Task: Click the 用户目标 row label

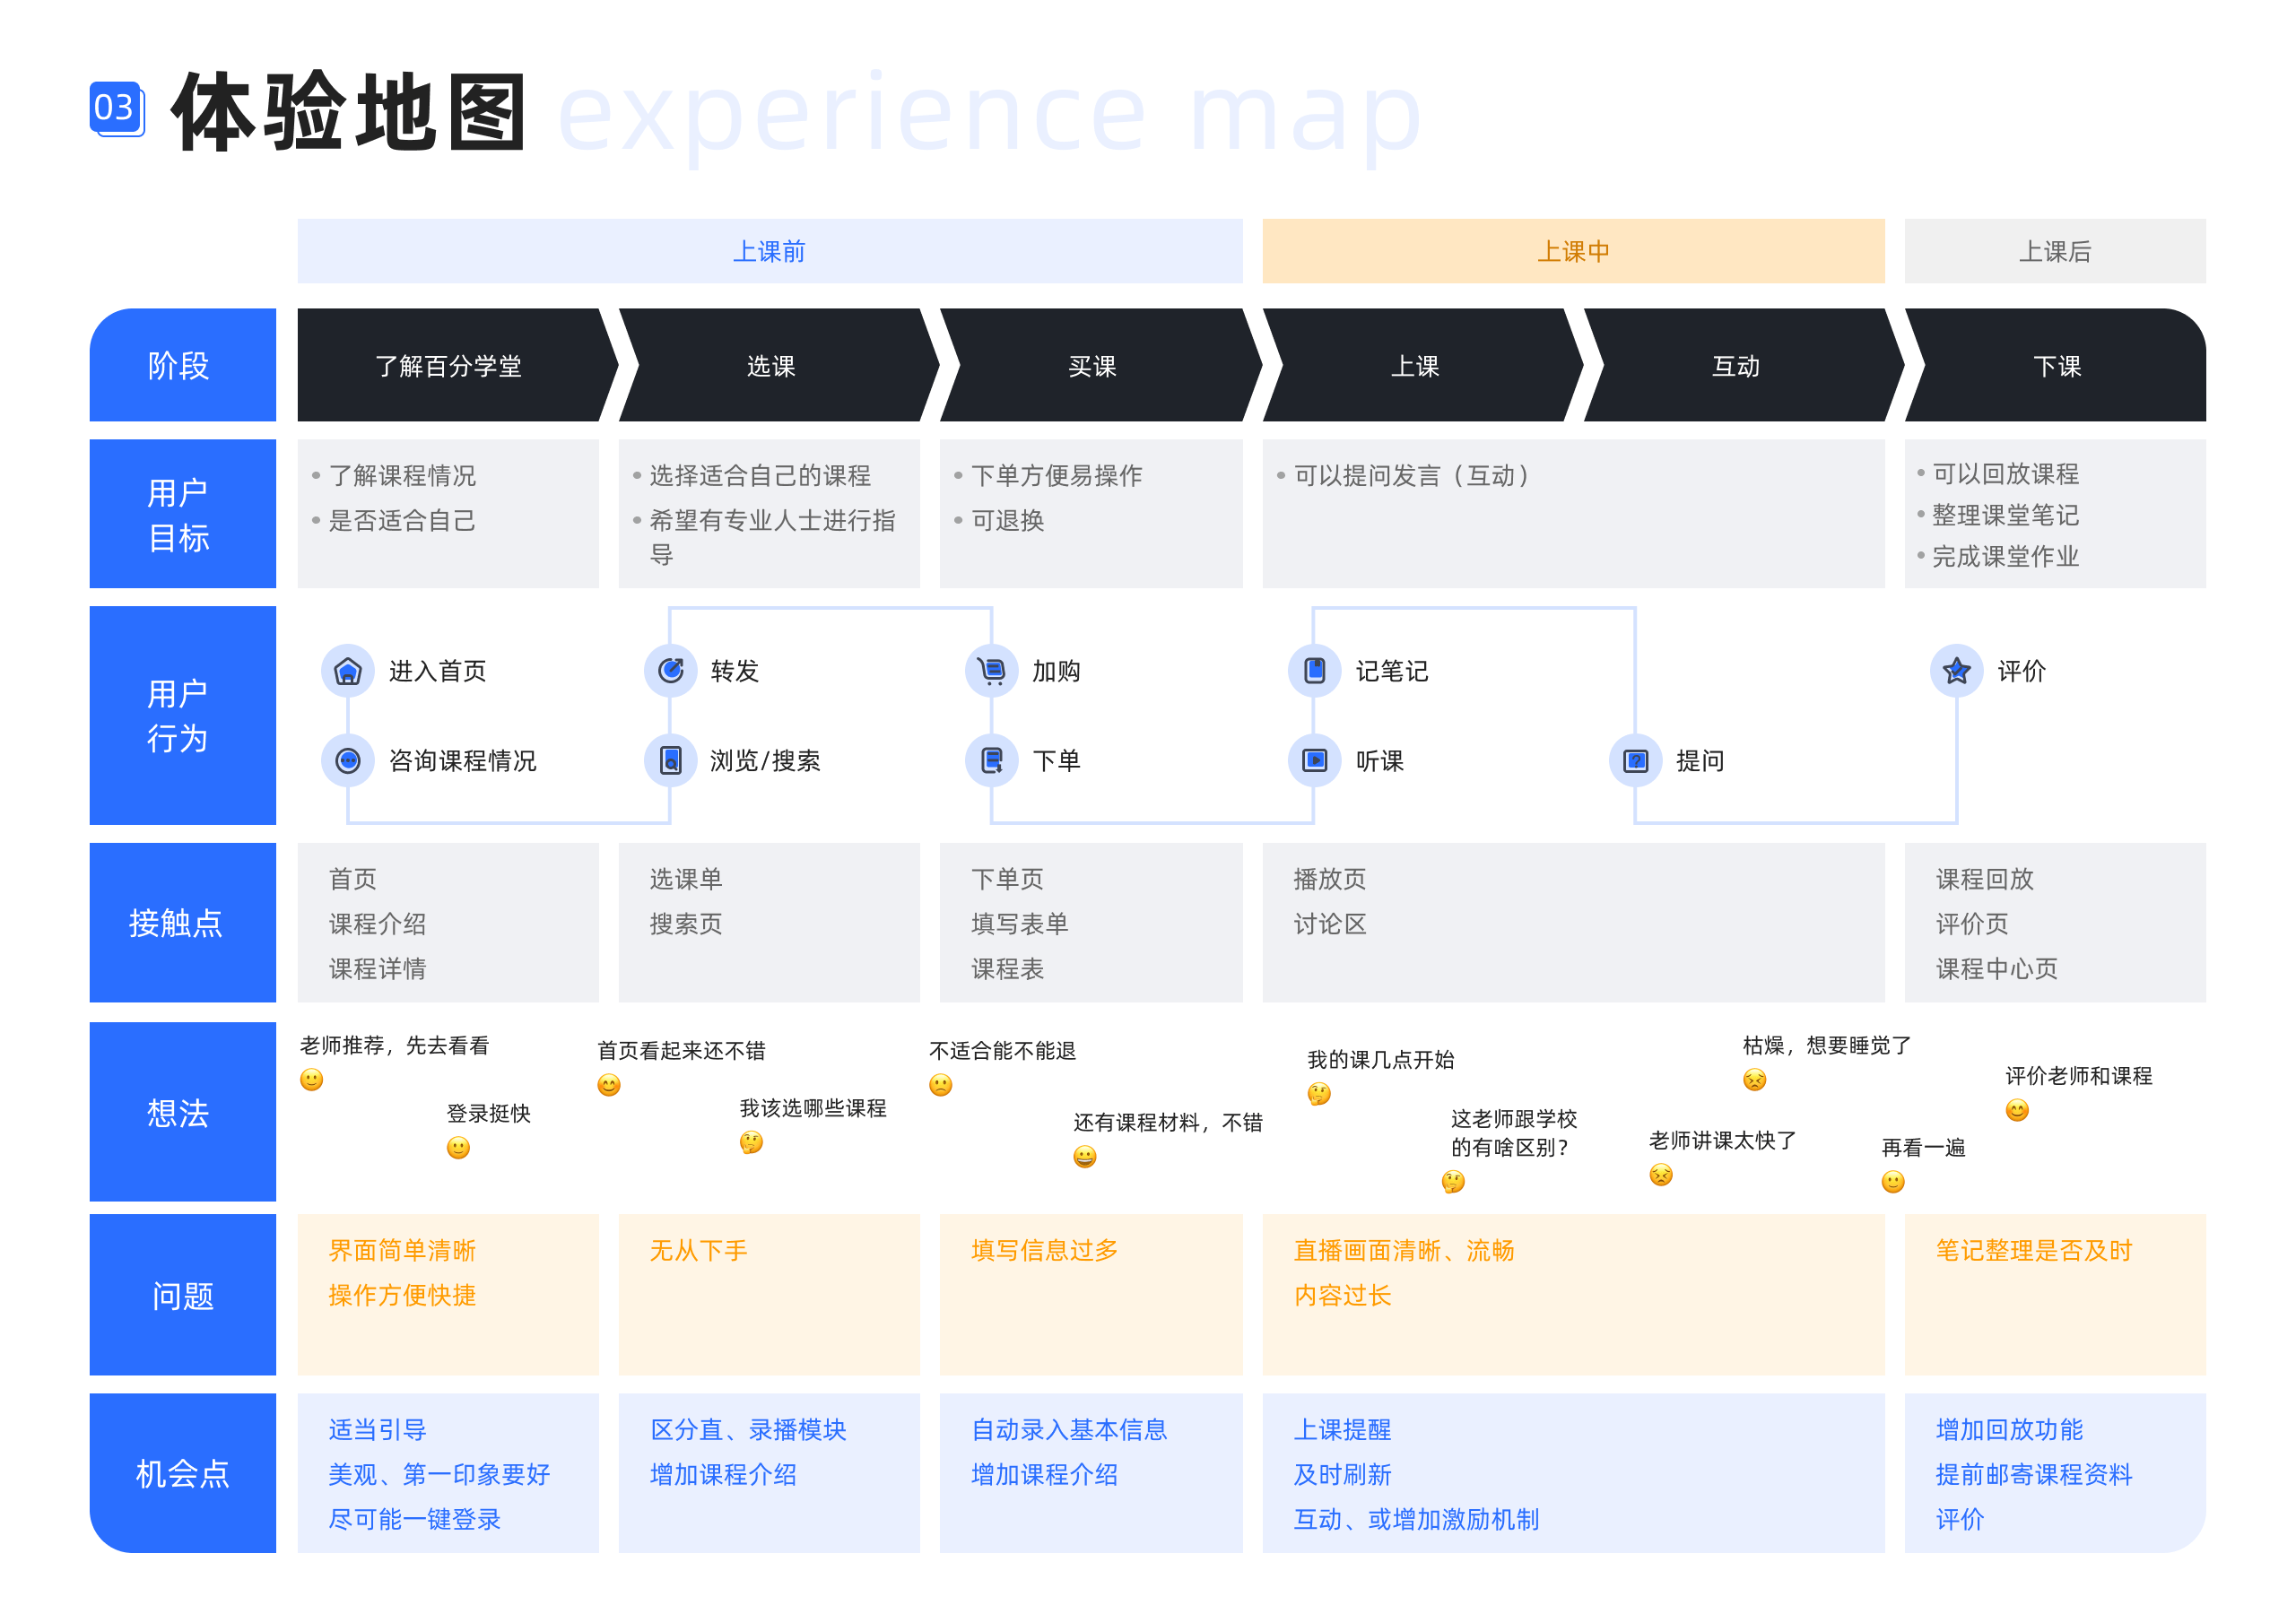Action: tap(183, 514)
